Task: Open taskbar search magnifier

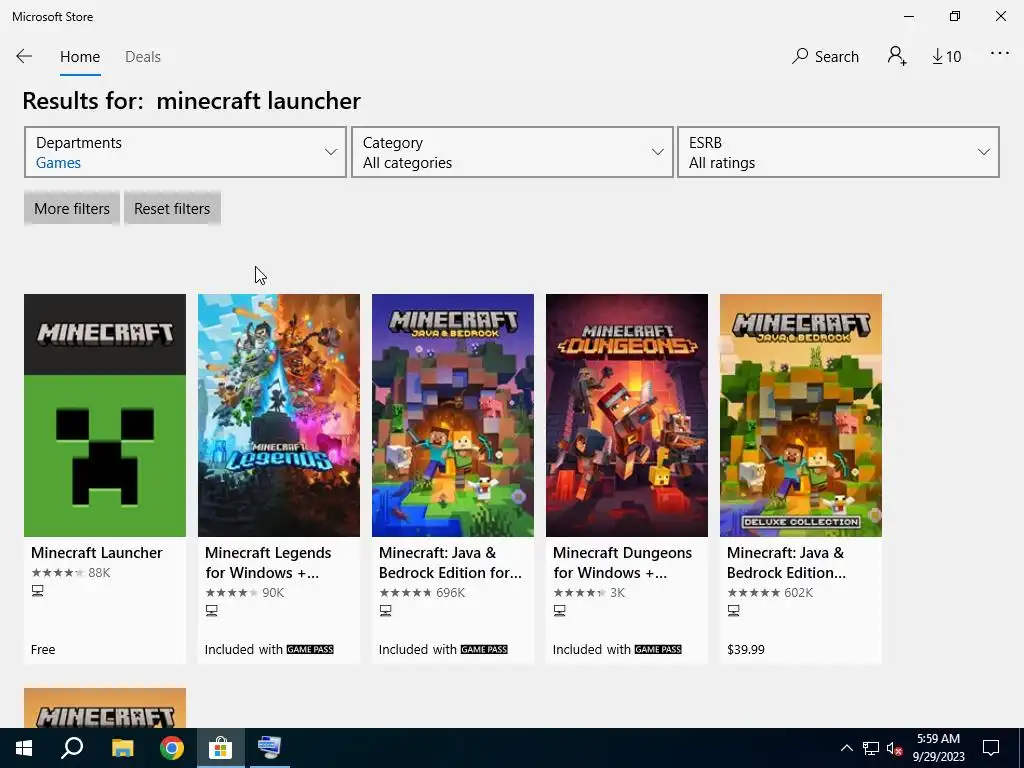Action: coord(72,748)
